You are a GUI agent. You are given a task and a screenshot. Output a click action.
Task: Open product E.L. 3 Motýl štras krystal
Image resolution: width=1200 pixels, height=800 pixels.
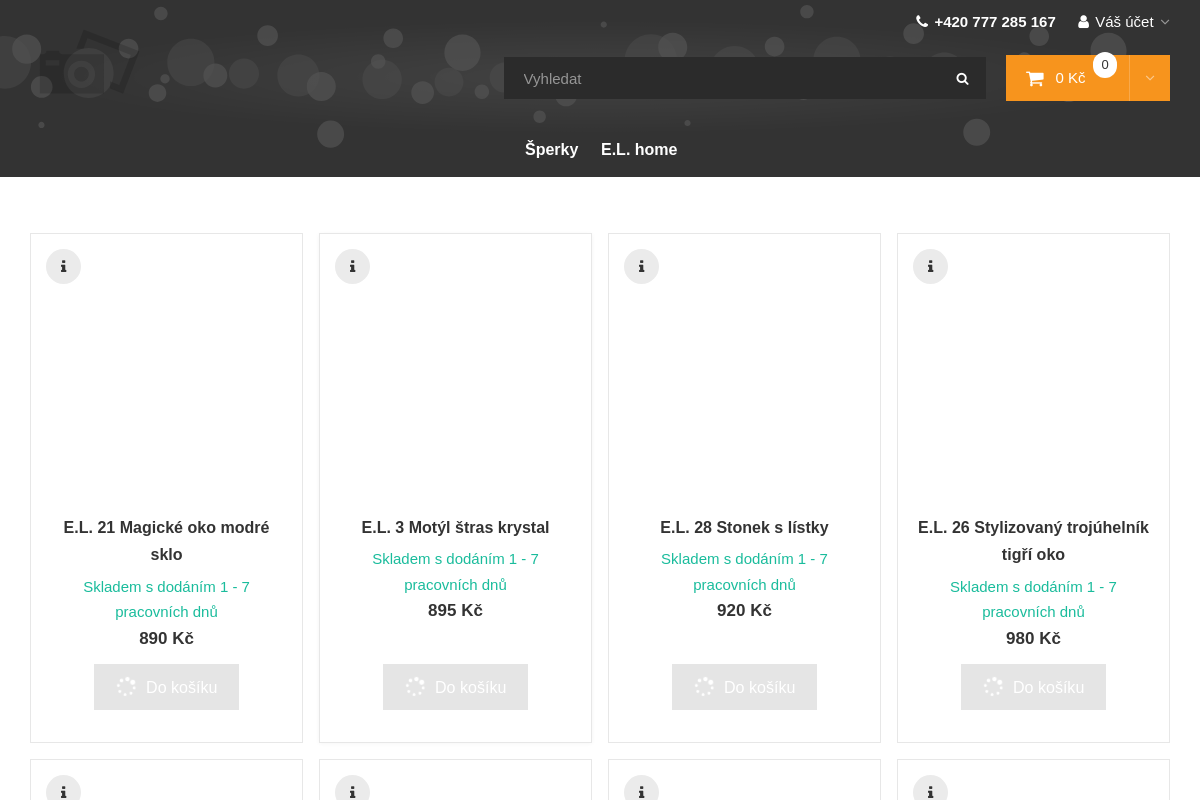tap(455, 527)
